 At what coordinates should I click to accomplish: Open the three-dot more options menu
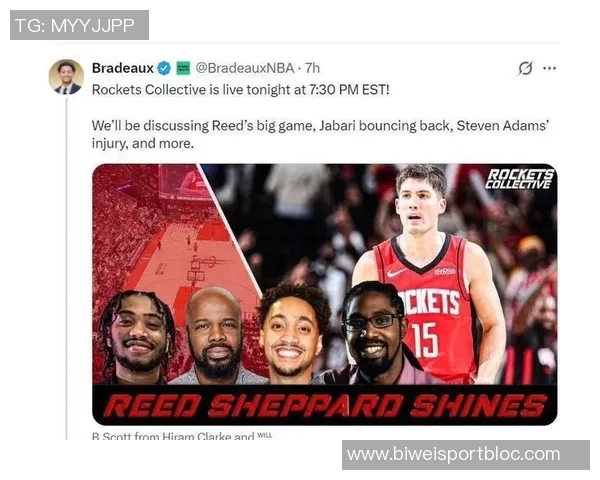pos(549,69)
